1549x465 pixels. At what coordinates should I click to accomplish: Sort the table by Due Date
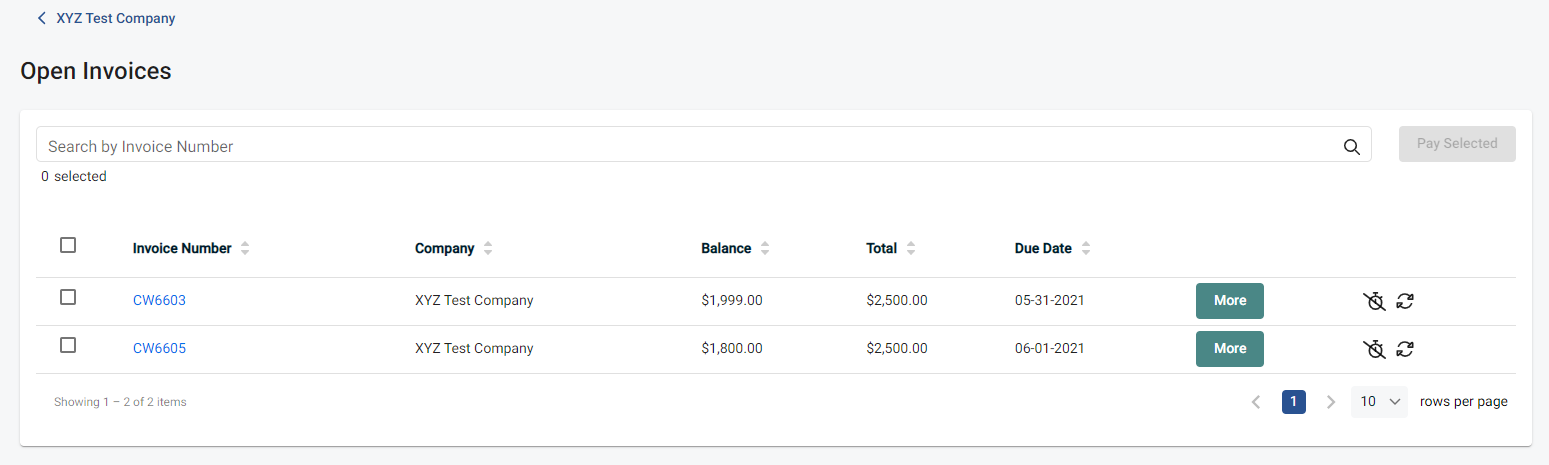1085,249
